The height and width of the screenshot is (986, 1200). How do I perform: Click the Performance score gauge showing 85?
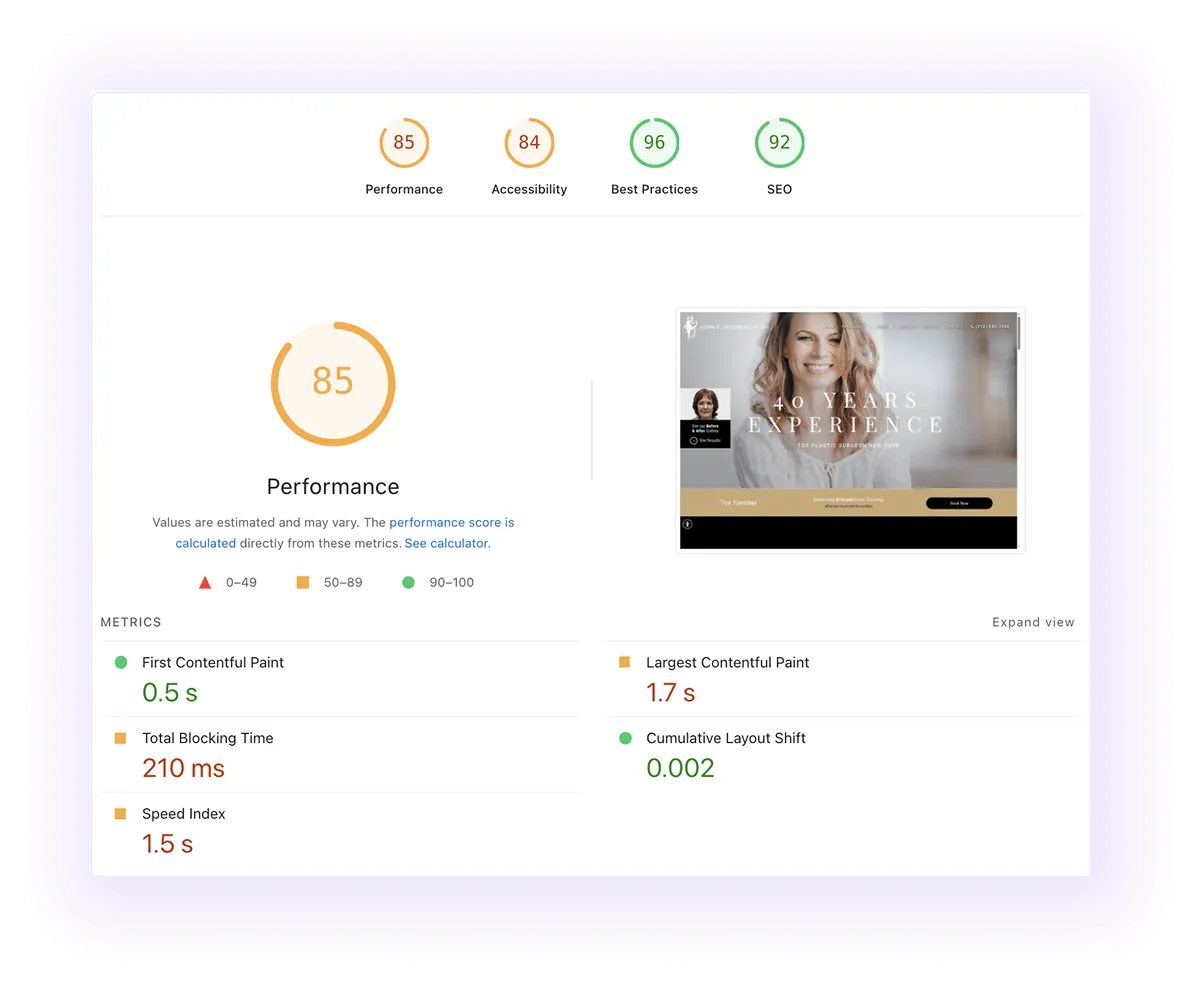[x=404, y=142]
